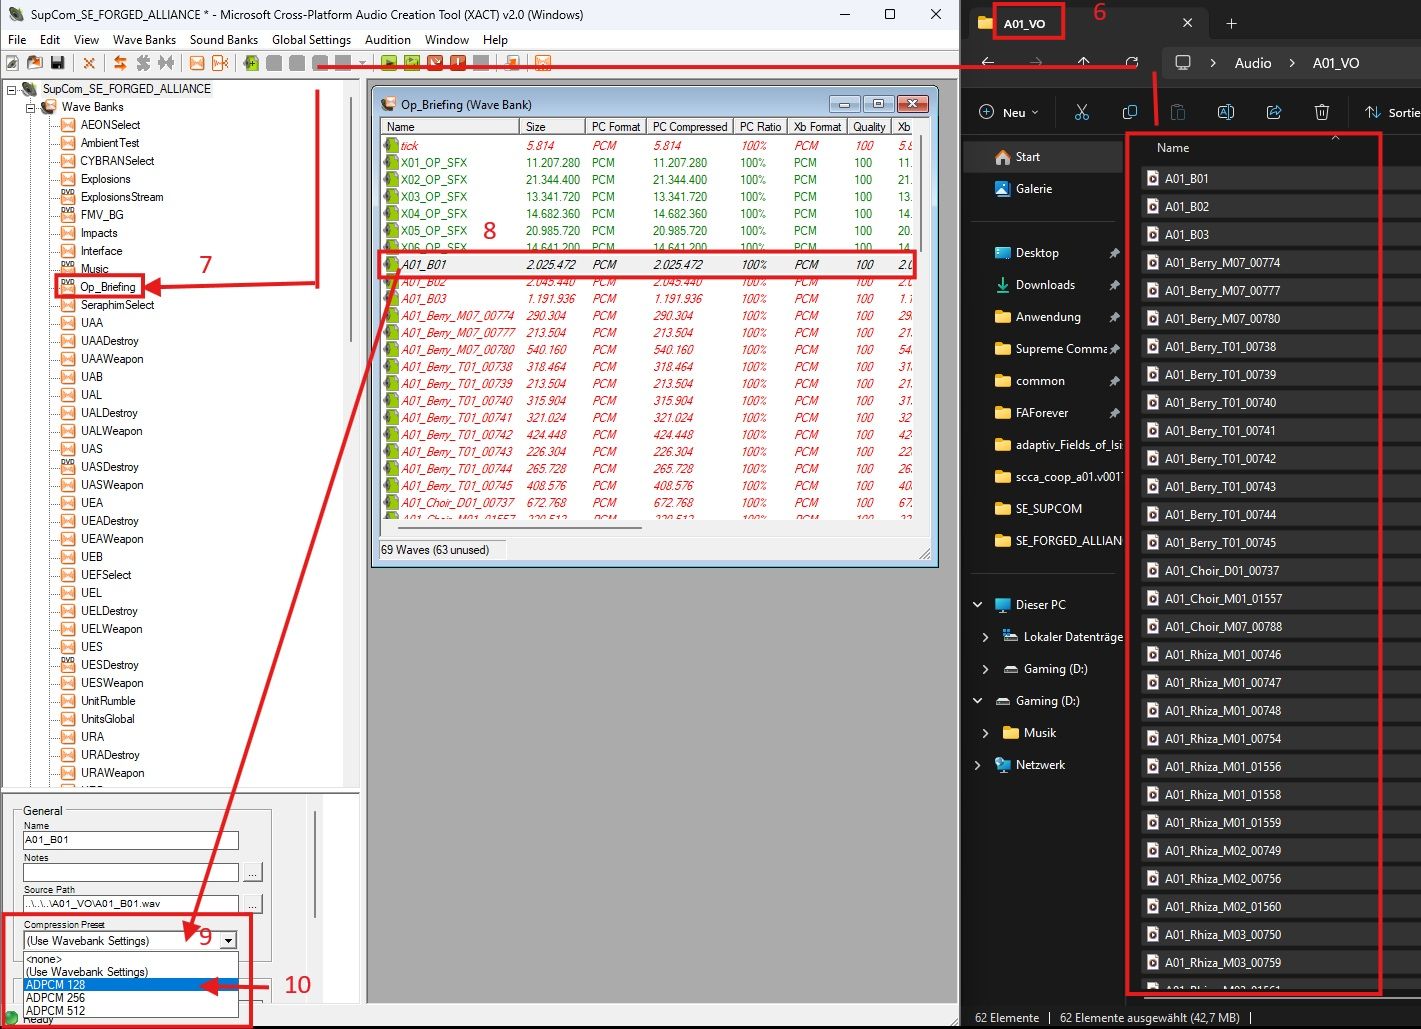The height and width of the screenshot is (1029, 1421).
Task: Refresh the Explorer folder view
Action: coord(1132,62)
